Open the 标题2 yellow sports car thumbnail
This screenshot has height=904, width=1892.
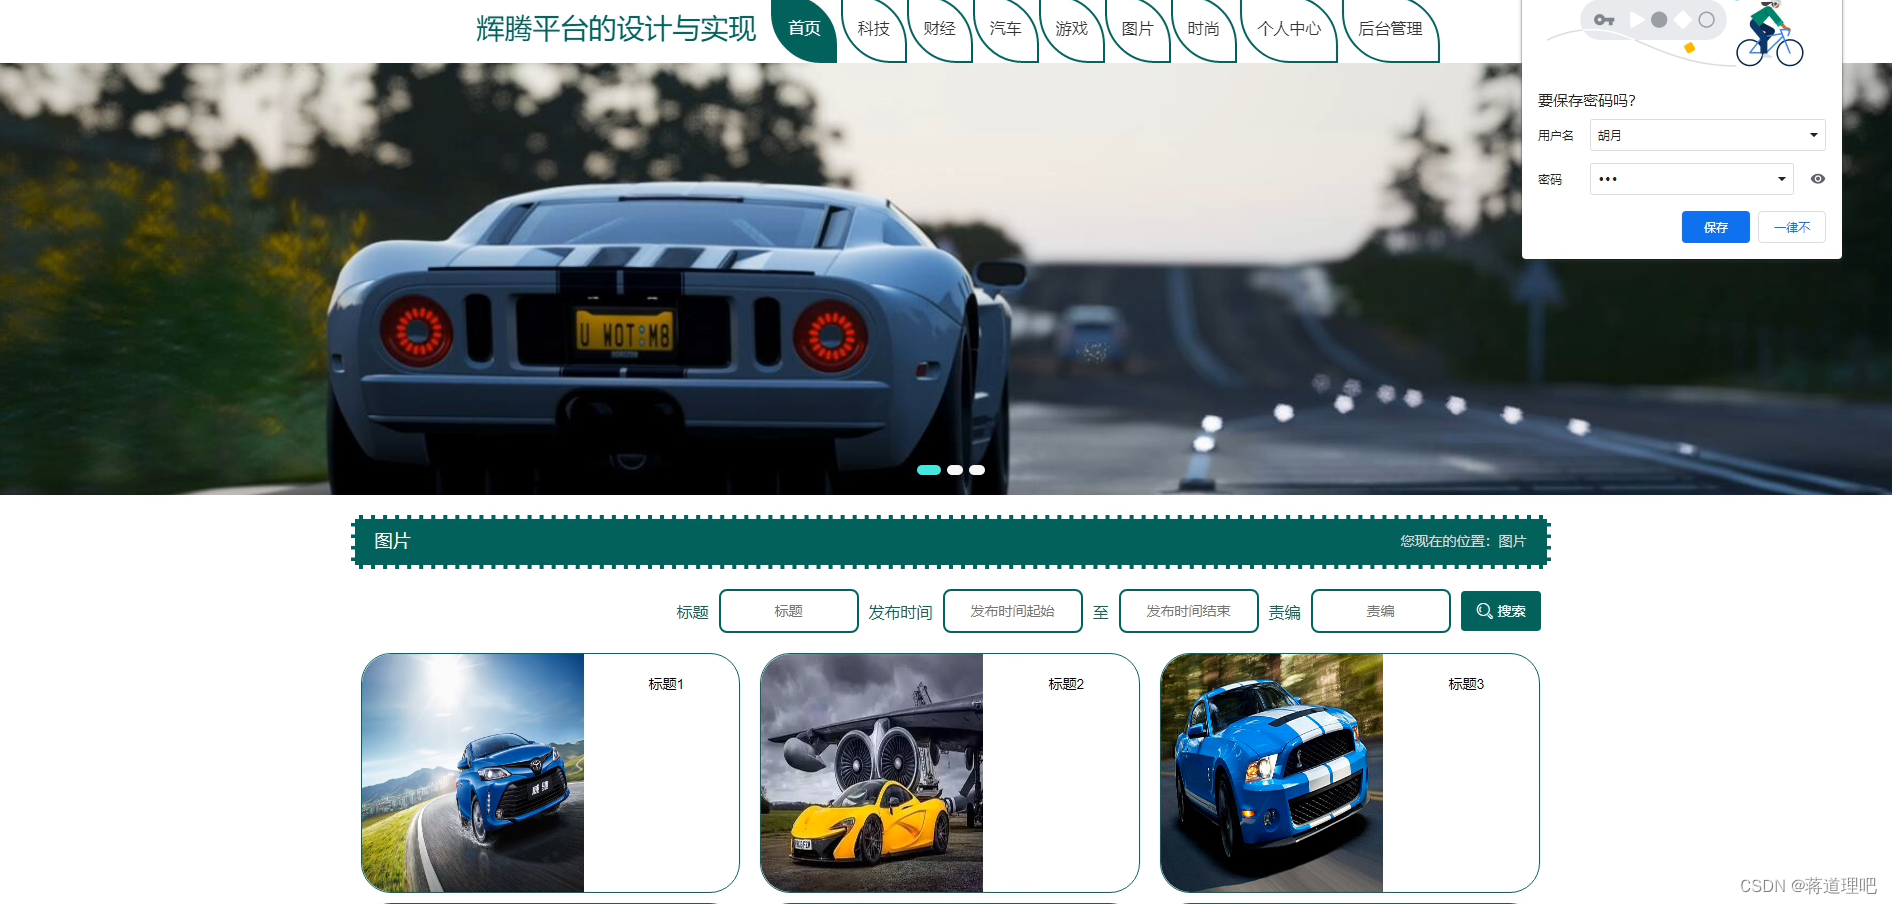click(x=872, y=772)
